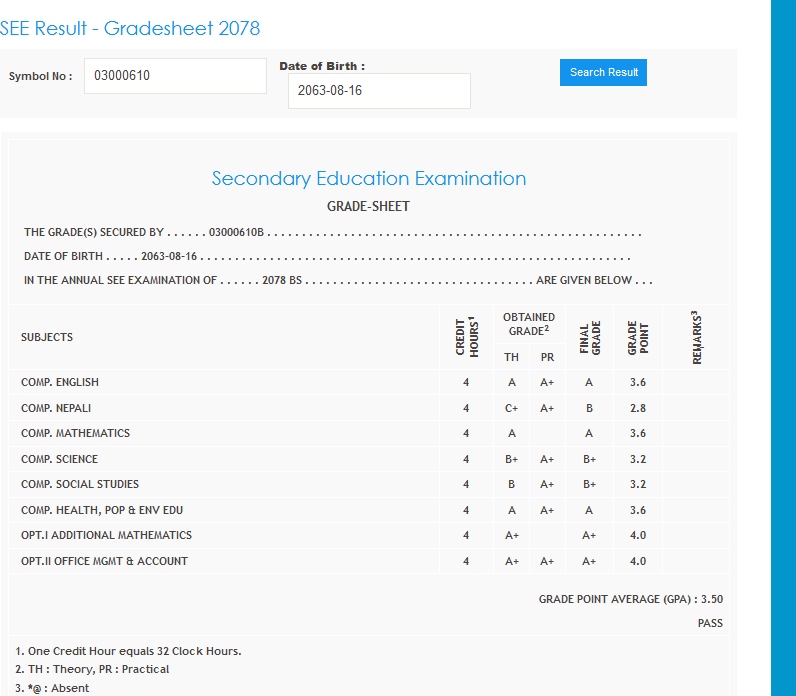Click the SEE Result - Gradesheet 2078 heading
The image size is (796, 696).
[x=130, y=28]
